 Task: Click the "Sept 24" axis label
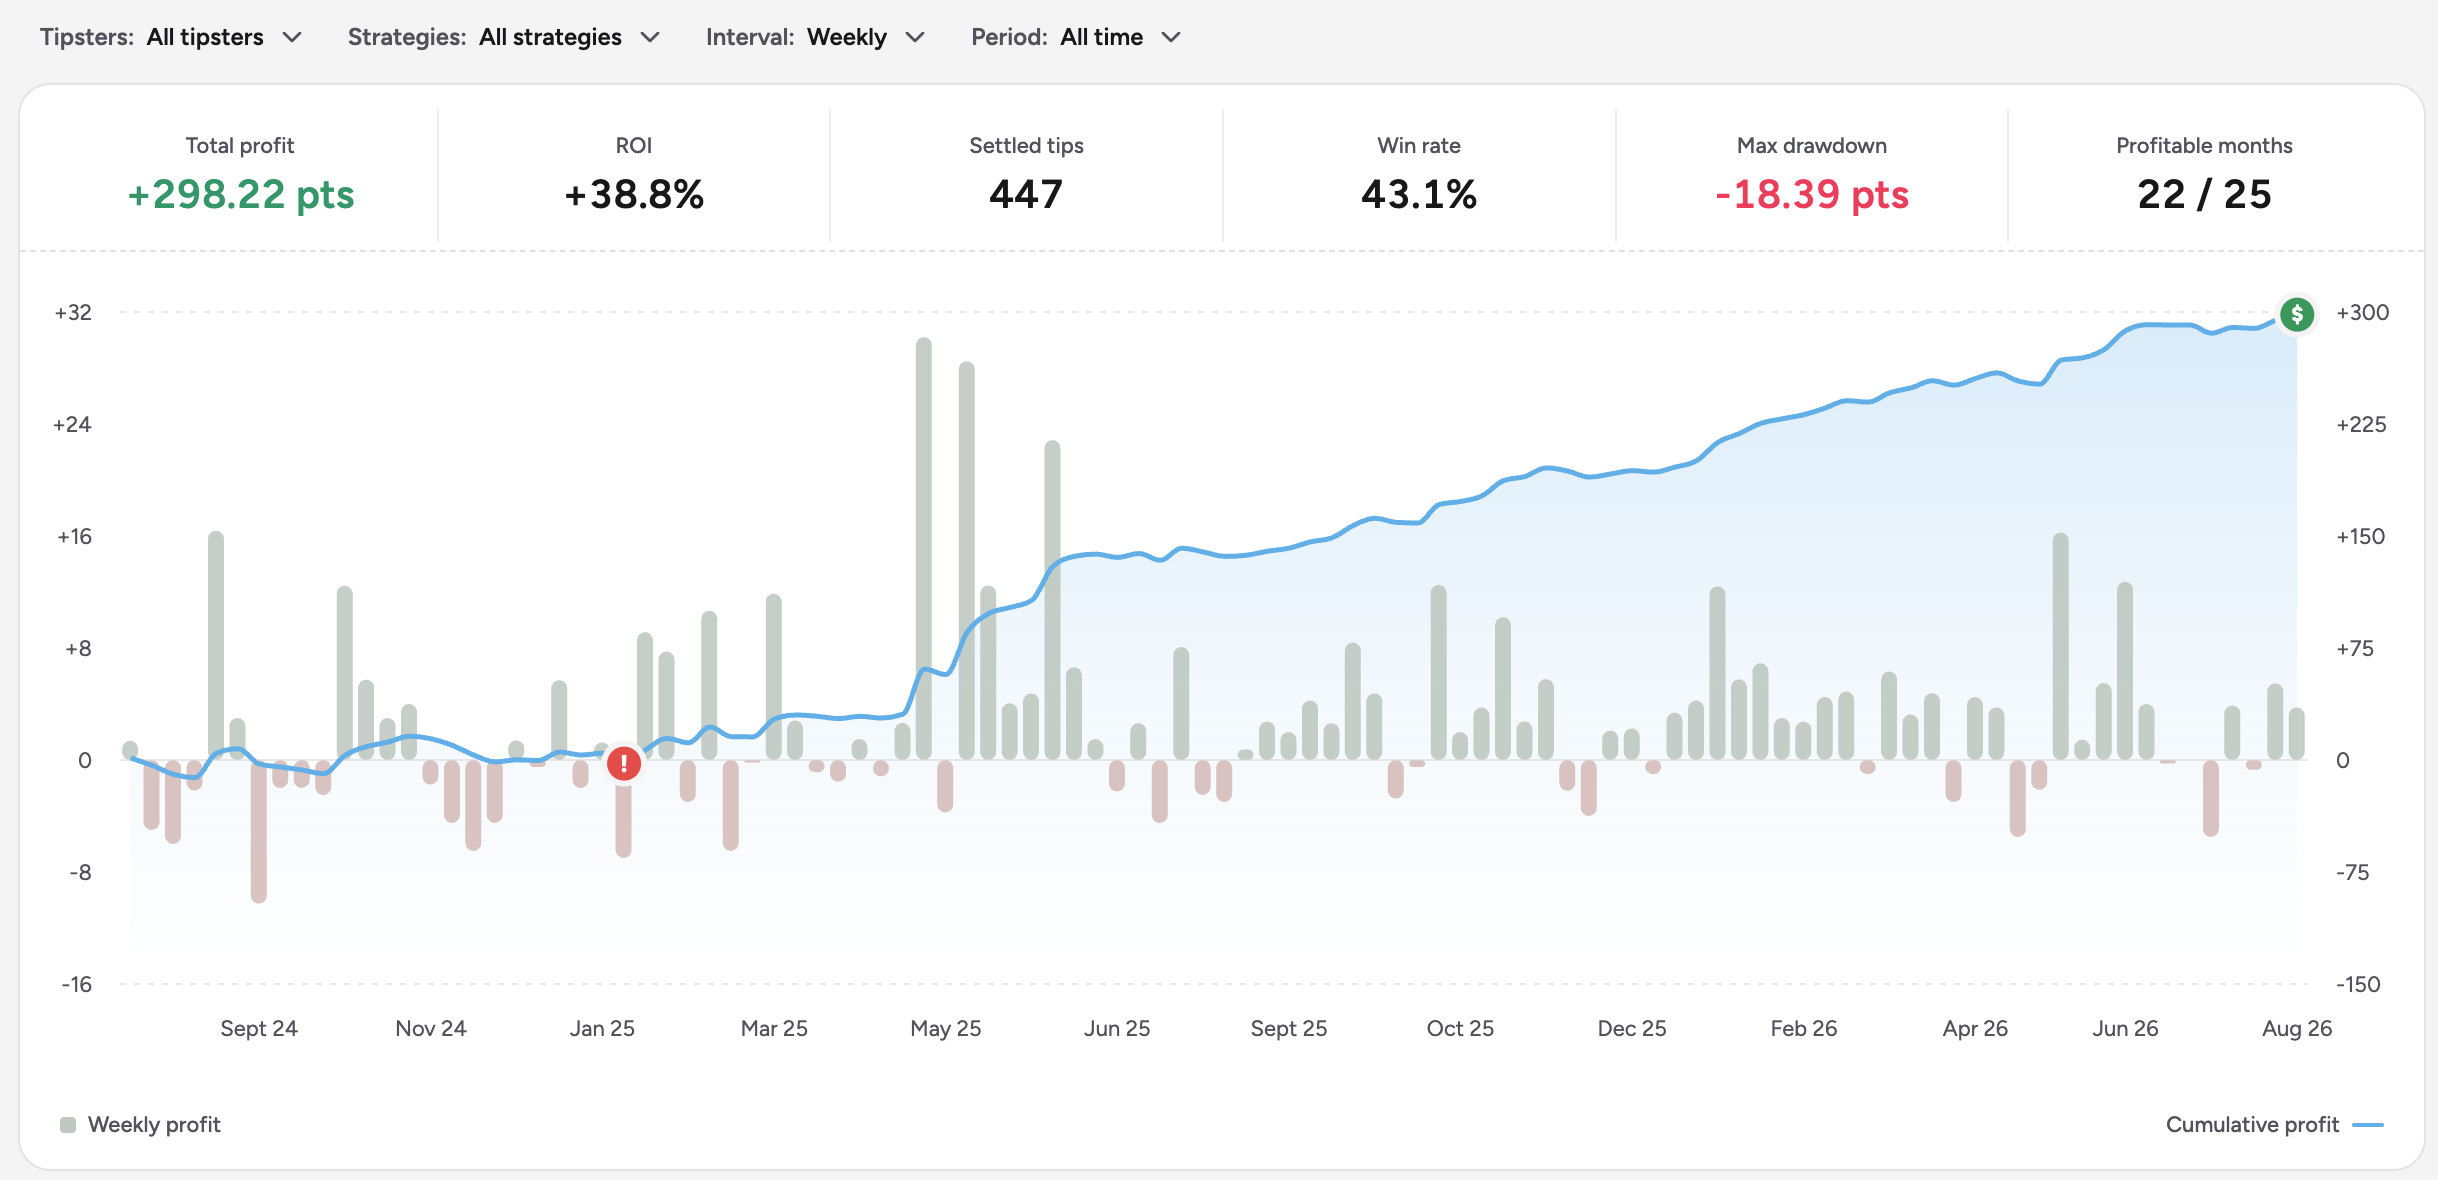click(x=259, y=1028)
